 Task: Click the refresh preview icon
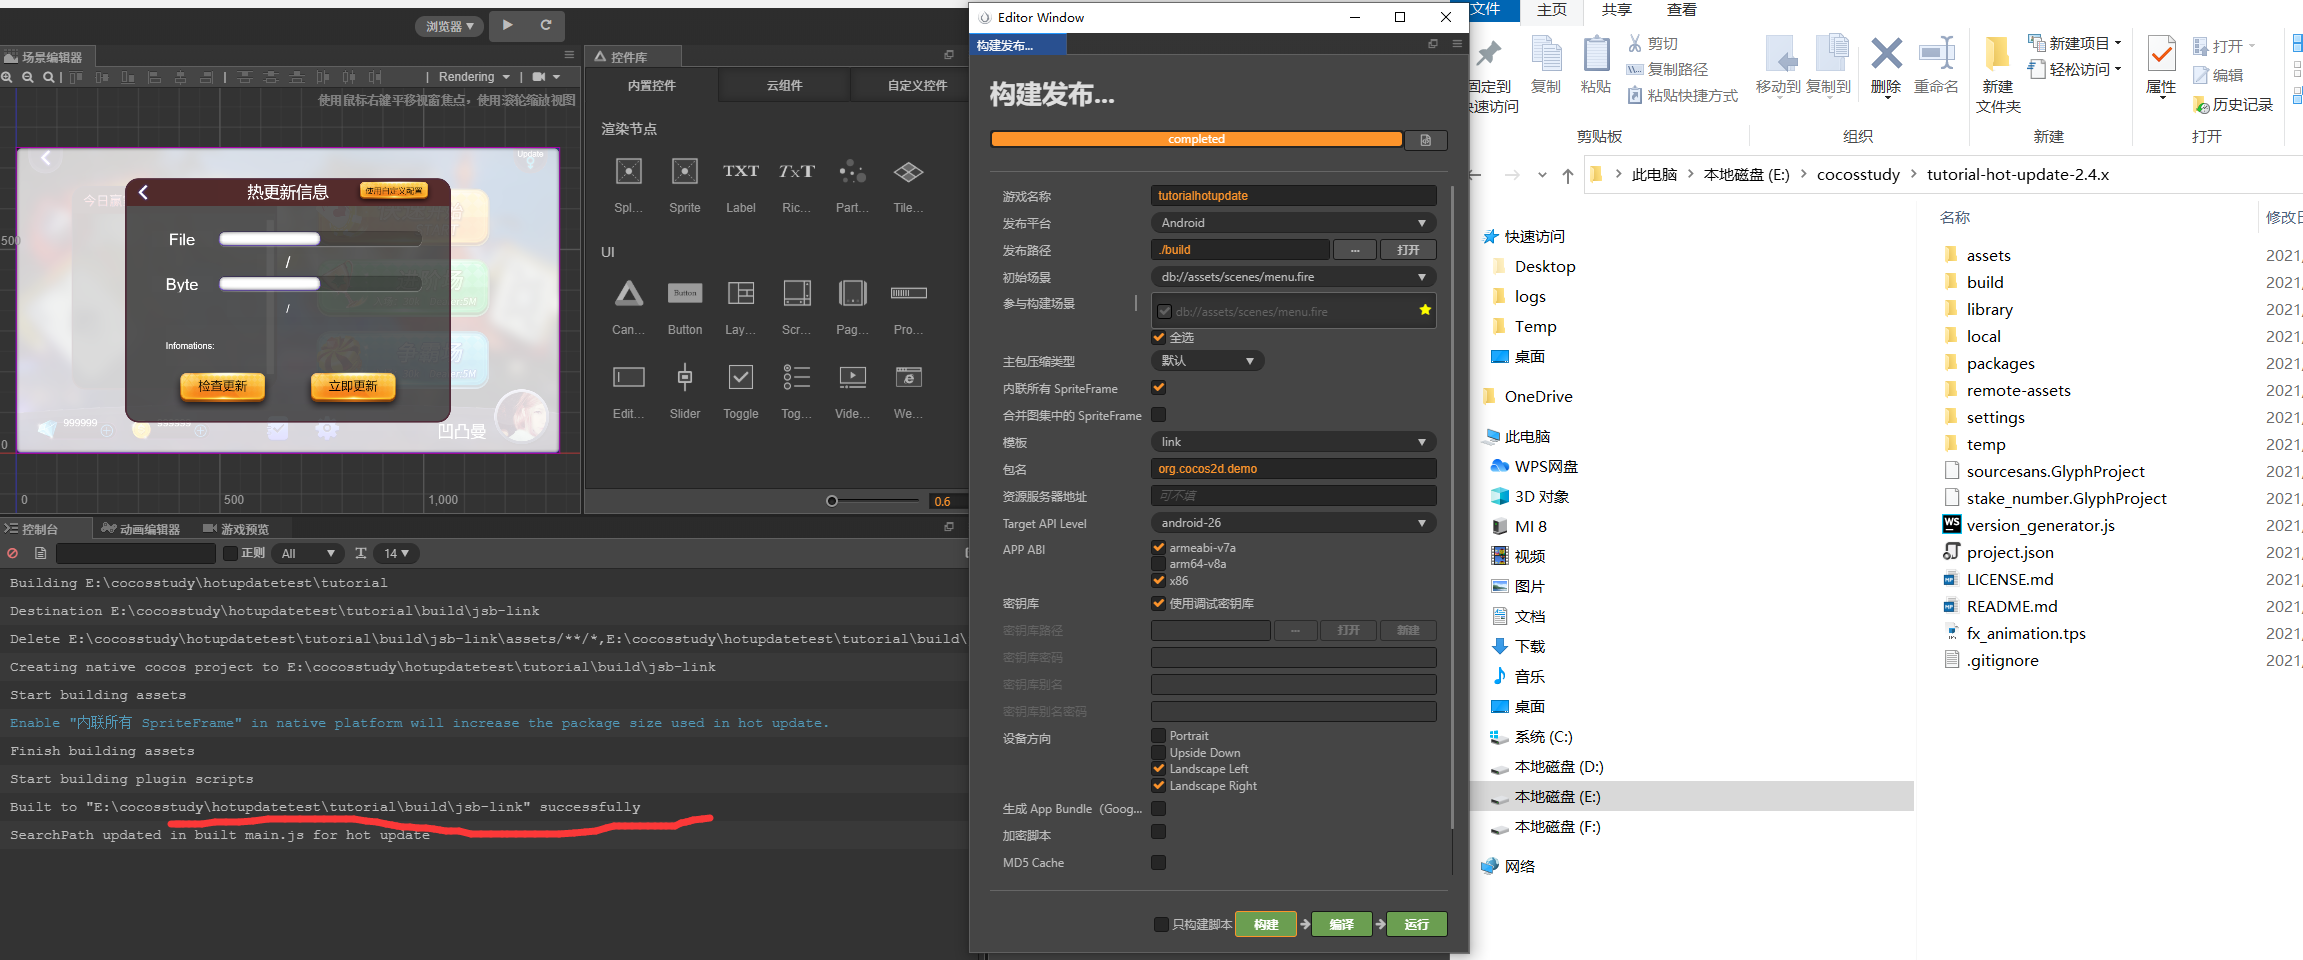pos(546,25)
